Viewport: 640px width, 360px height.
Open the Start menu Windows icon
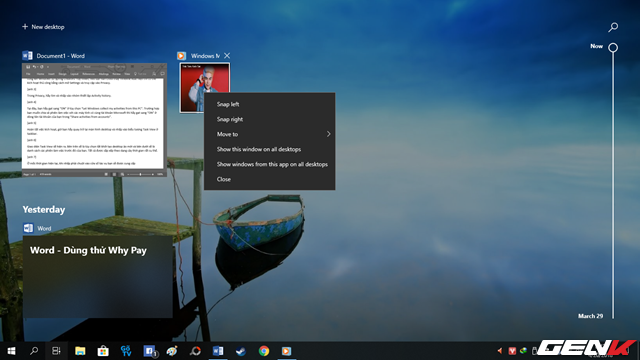tap(11, 351)
